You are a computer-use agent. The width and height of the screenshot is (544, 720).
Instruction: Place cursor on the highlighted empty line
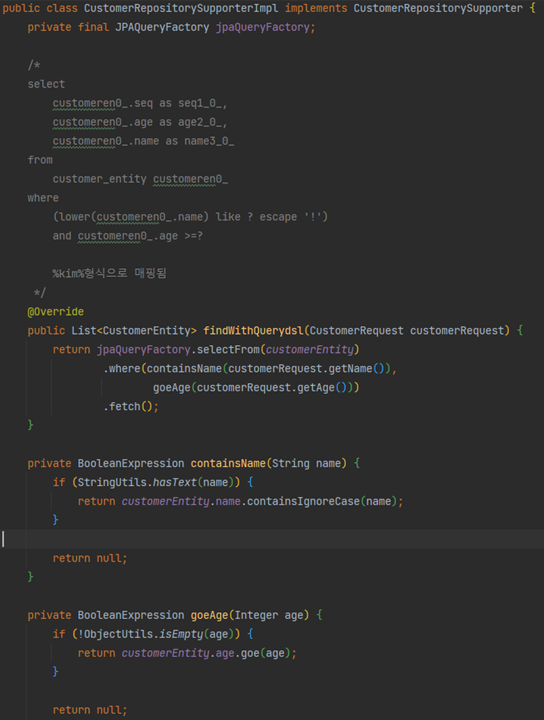272,539
